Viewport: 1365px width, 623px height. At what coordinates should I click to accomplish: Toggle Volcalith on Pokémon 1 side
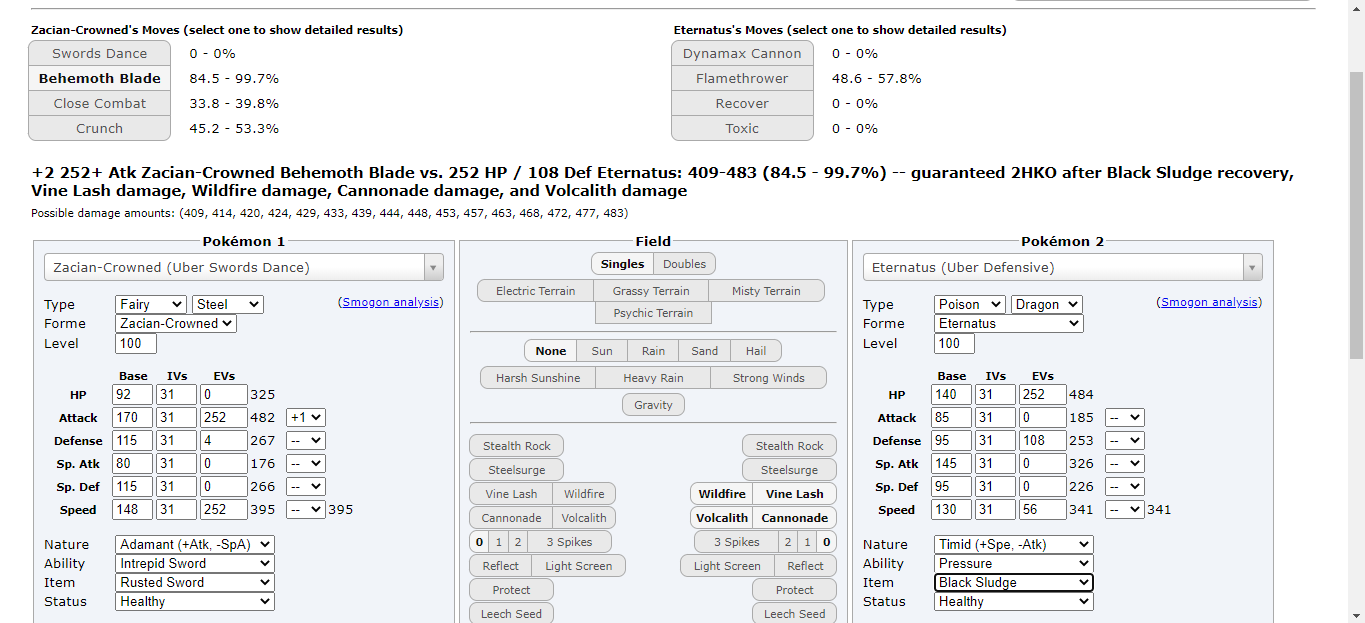[x=584, y=518]
